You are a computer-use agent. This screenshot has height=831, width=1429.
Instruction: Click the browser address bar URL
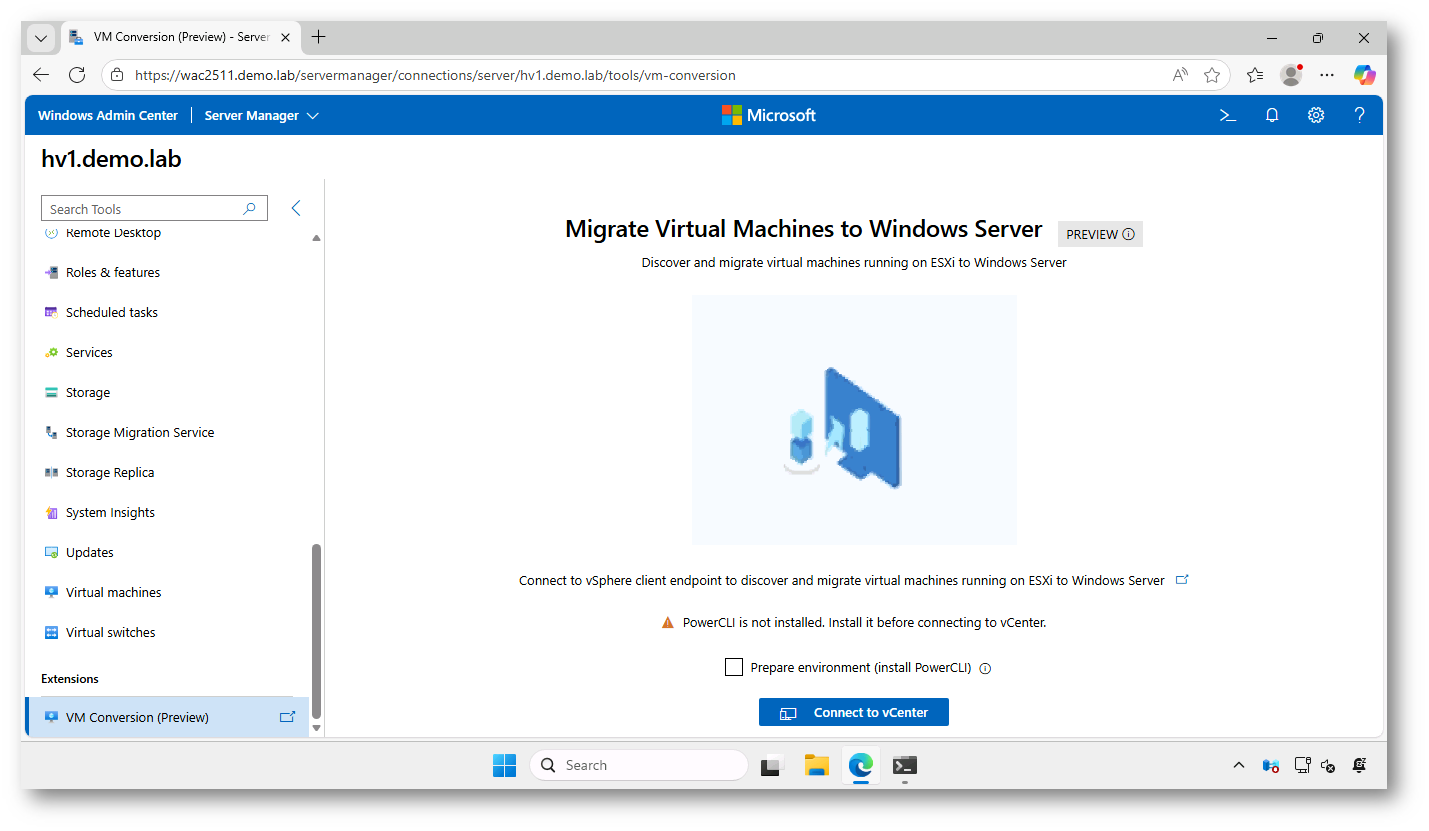click(x=435, y=75)
